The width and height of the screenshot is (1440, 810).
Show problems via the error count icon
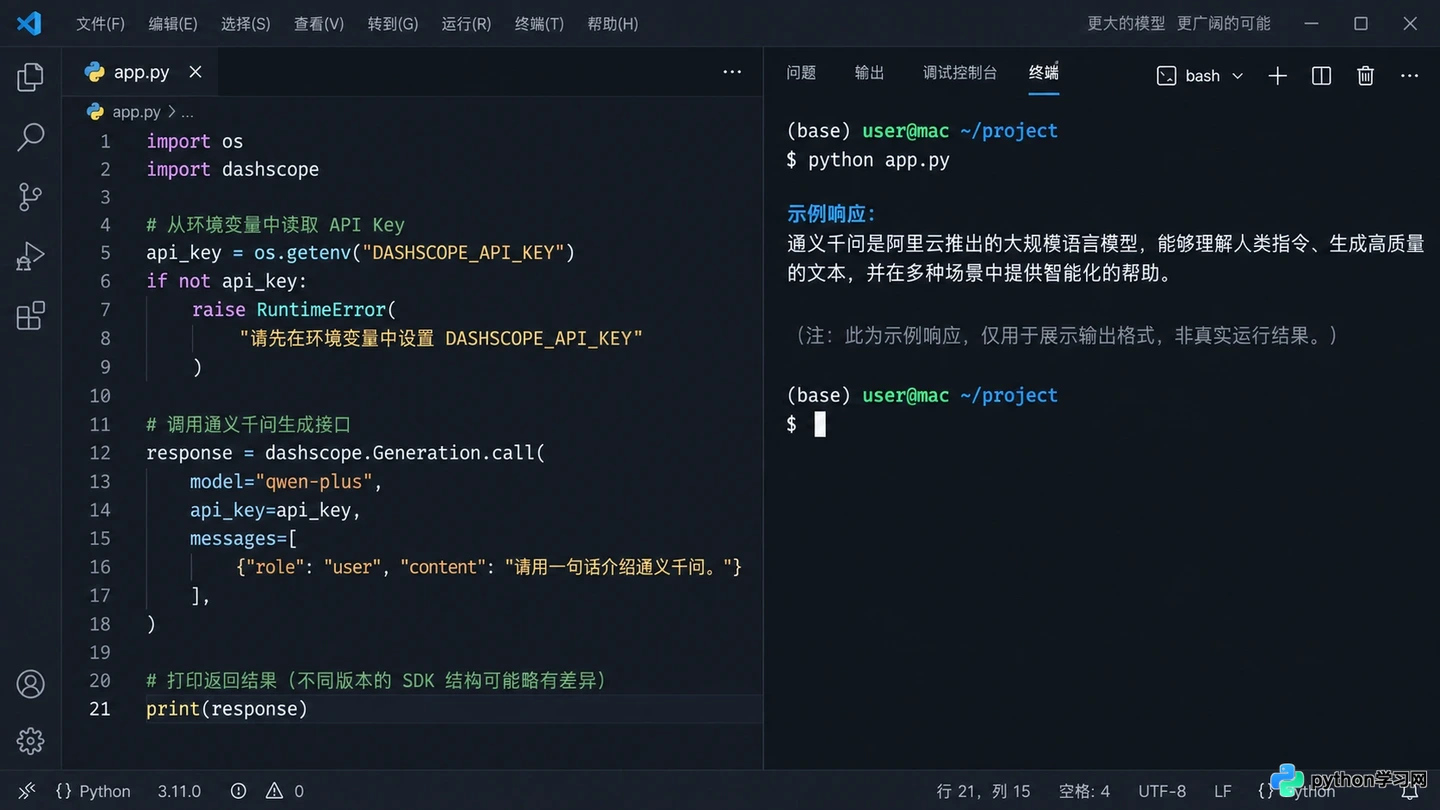pyautogui.click(x=238, y=791)
